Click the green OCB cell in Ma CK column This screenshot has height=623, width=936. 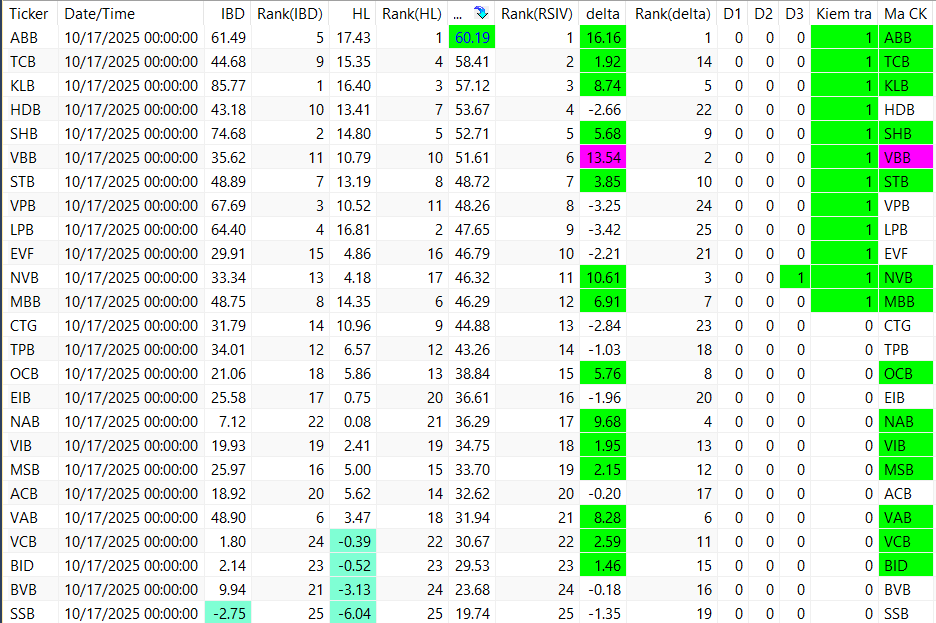[906, 374]
